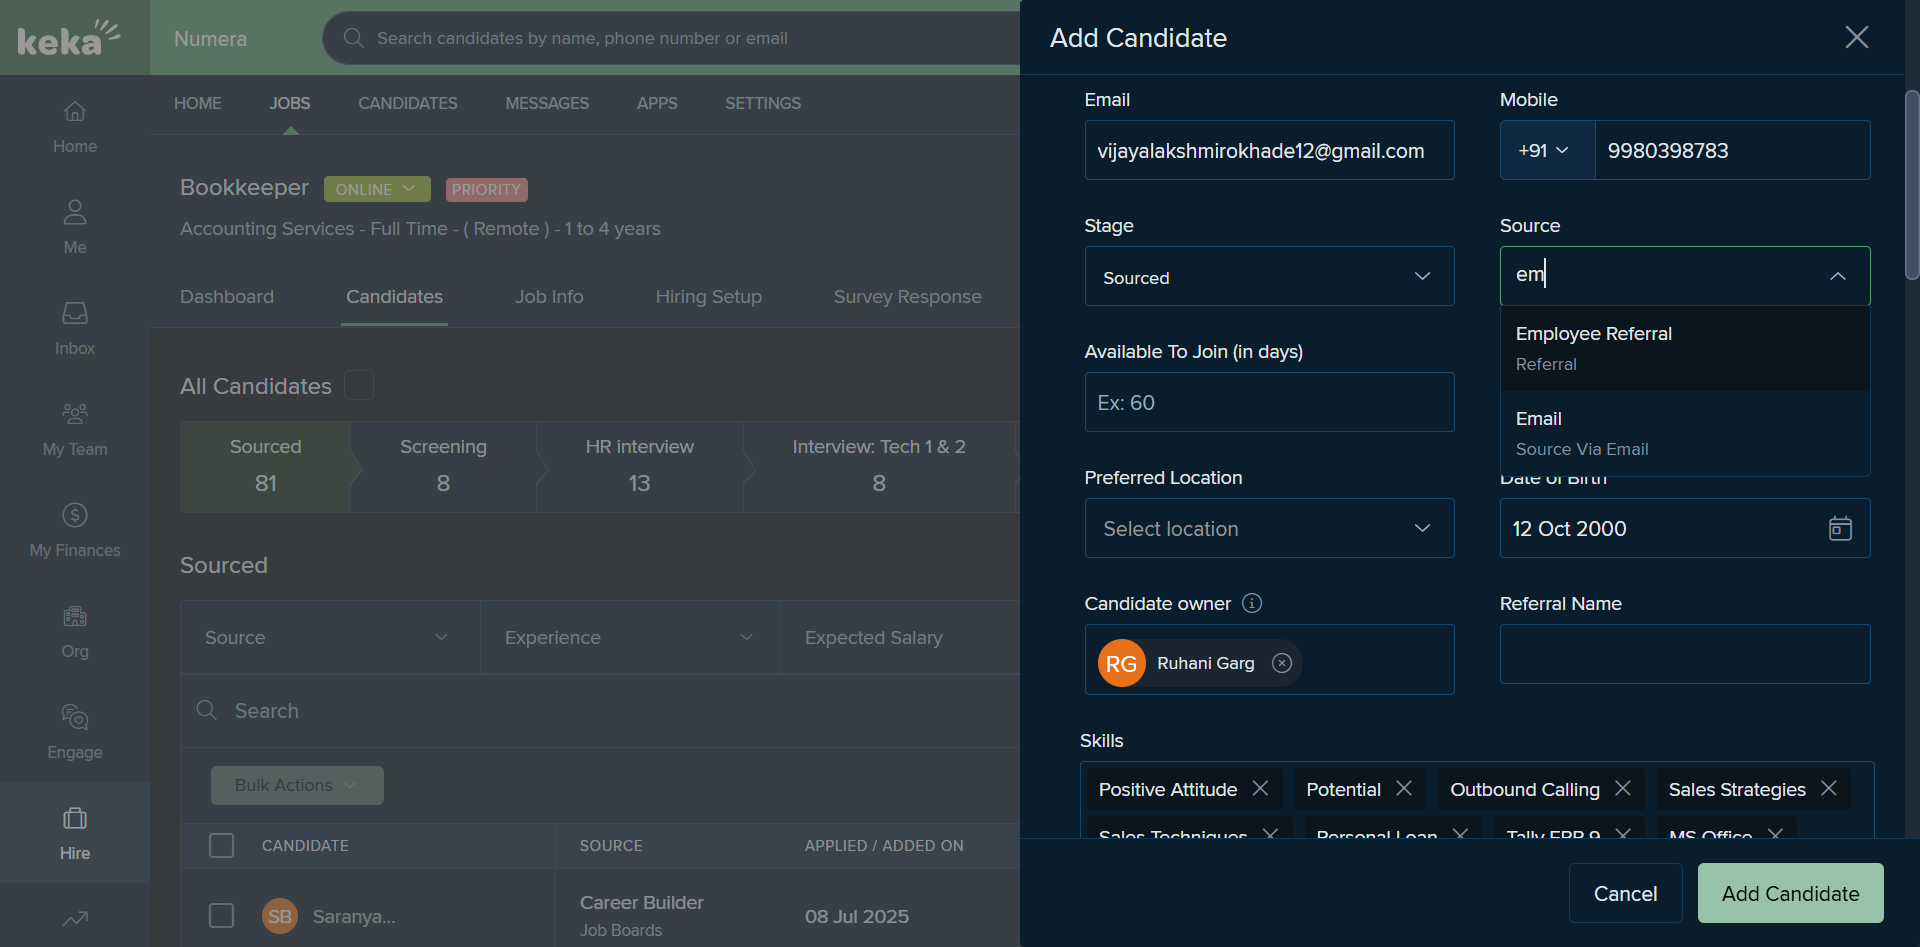The width and height of the screenshot is (1920, 947).
Task: Click the Add Candidate panel scrollbar
Action: [x=1912, y=185]
